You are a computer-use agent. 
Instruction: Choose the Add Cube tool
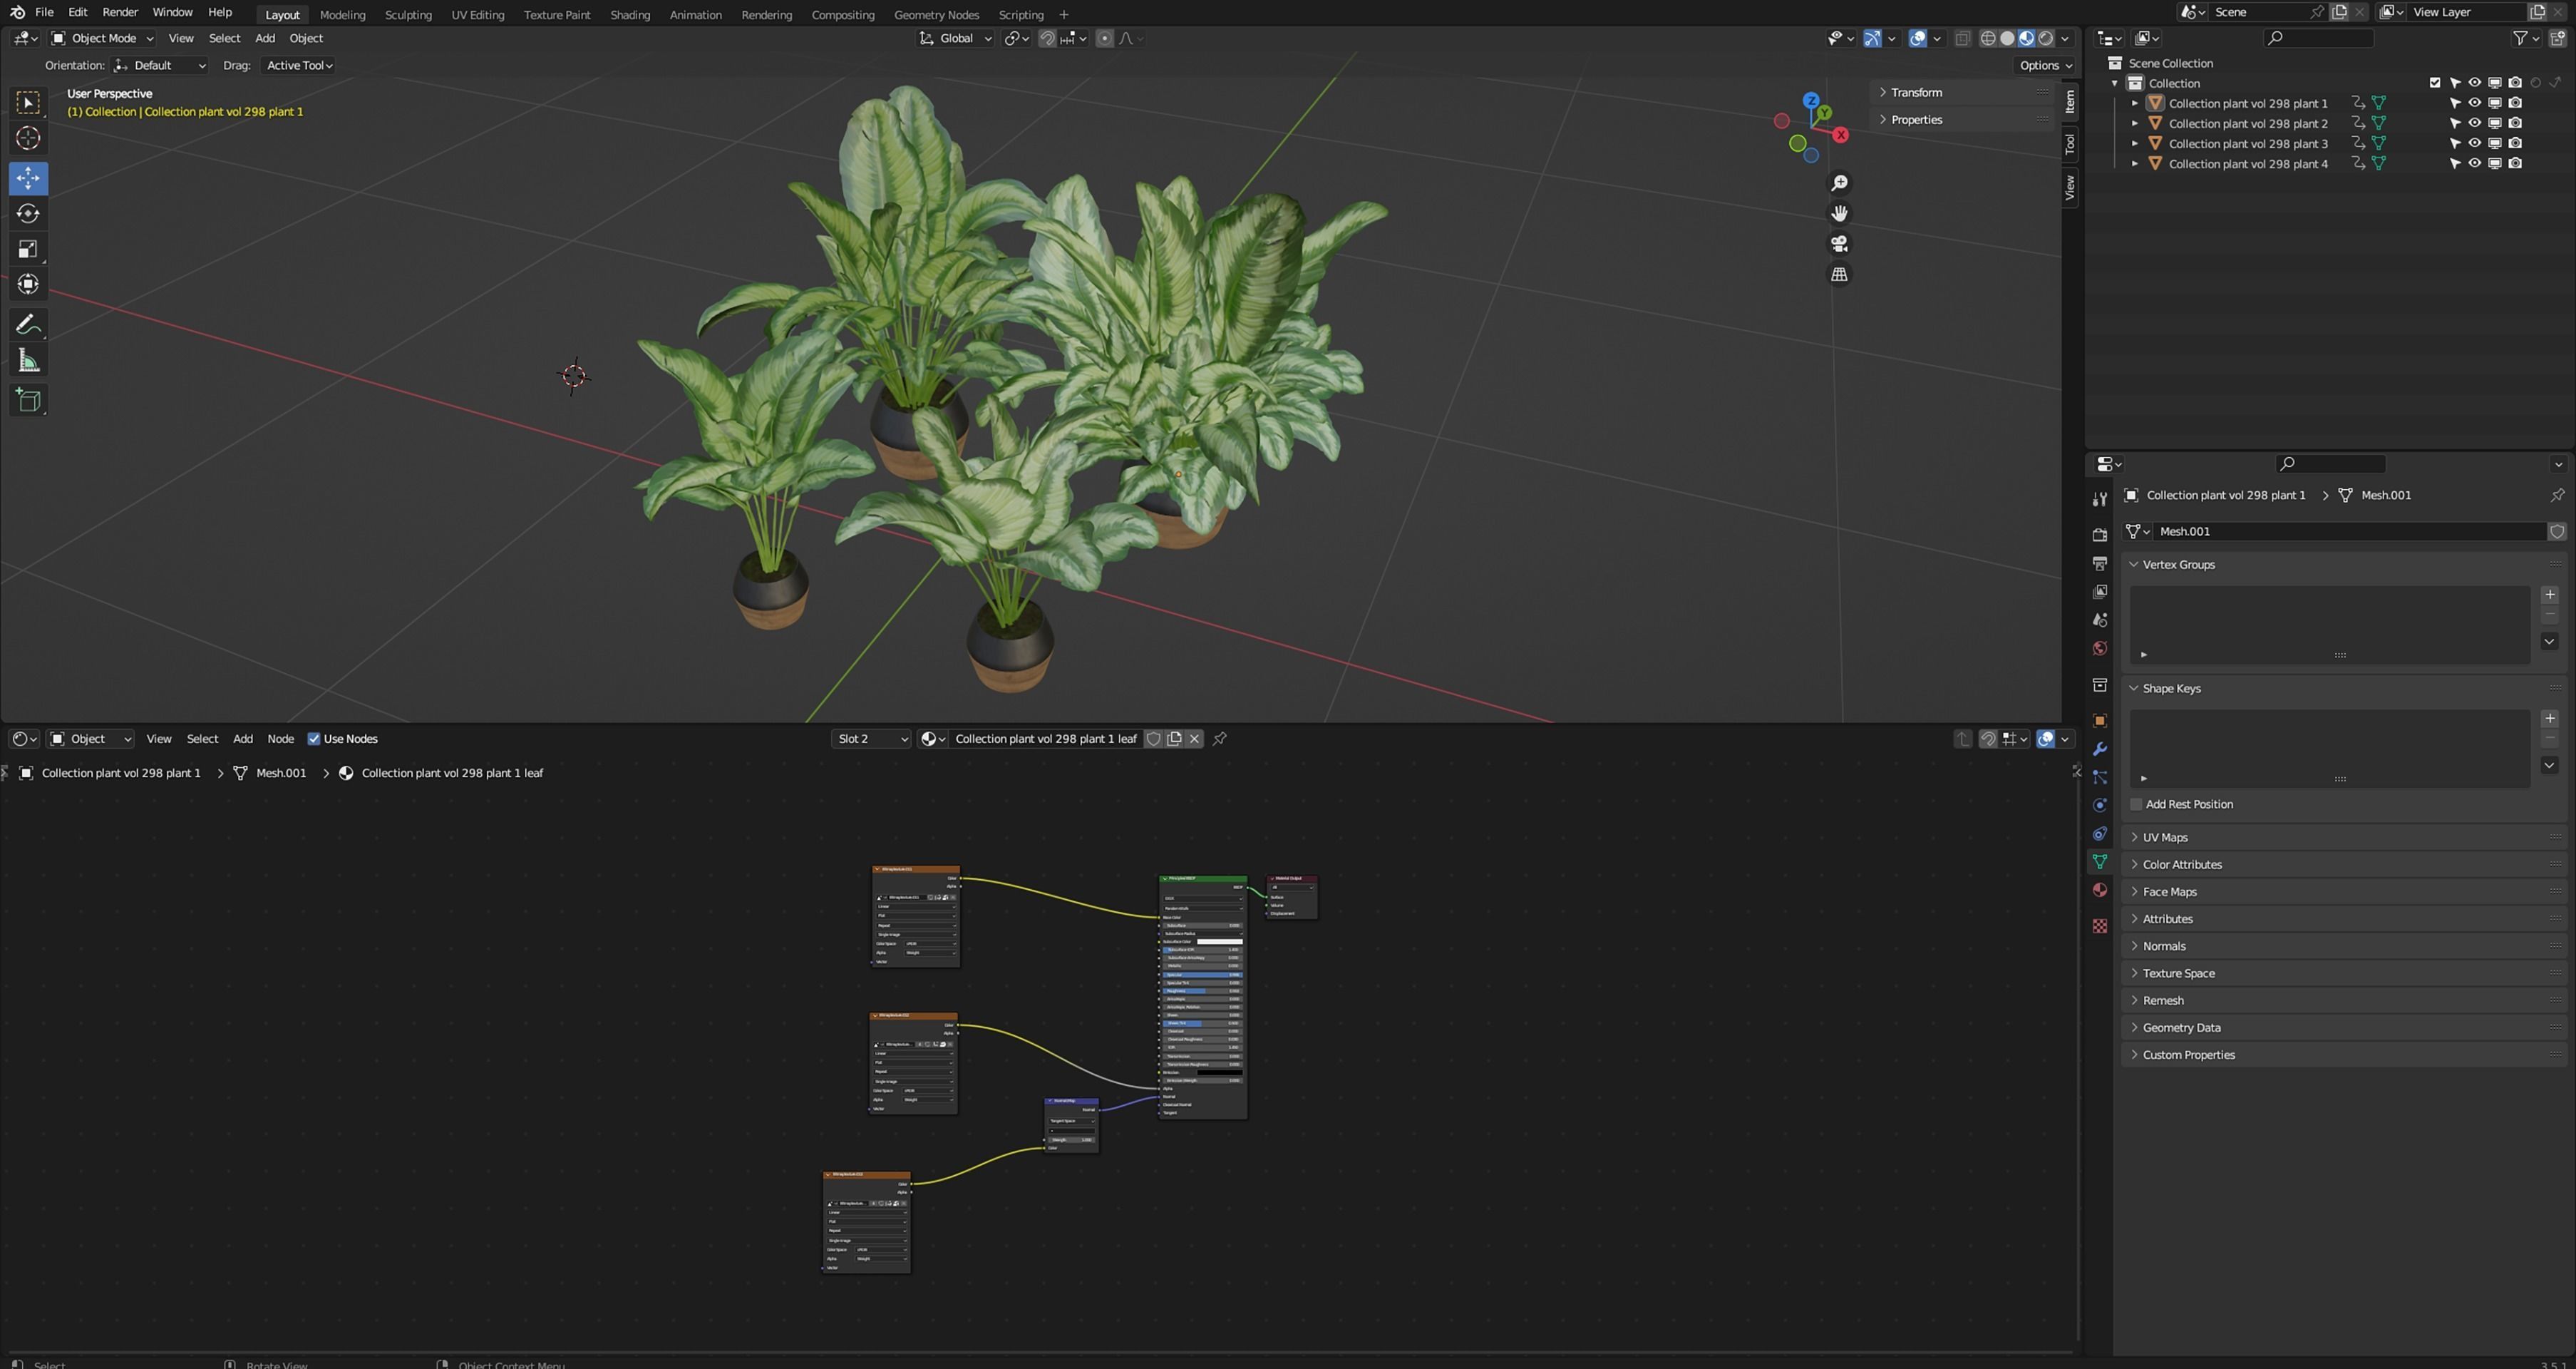(28, 400)
